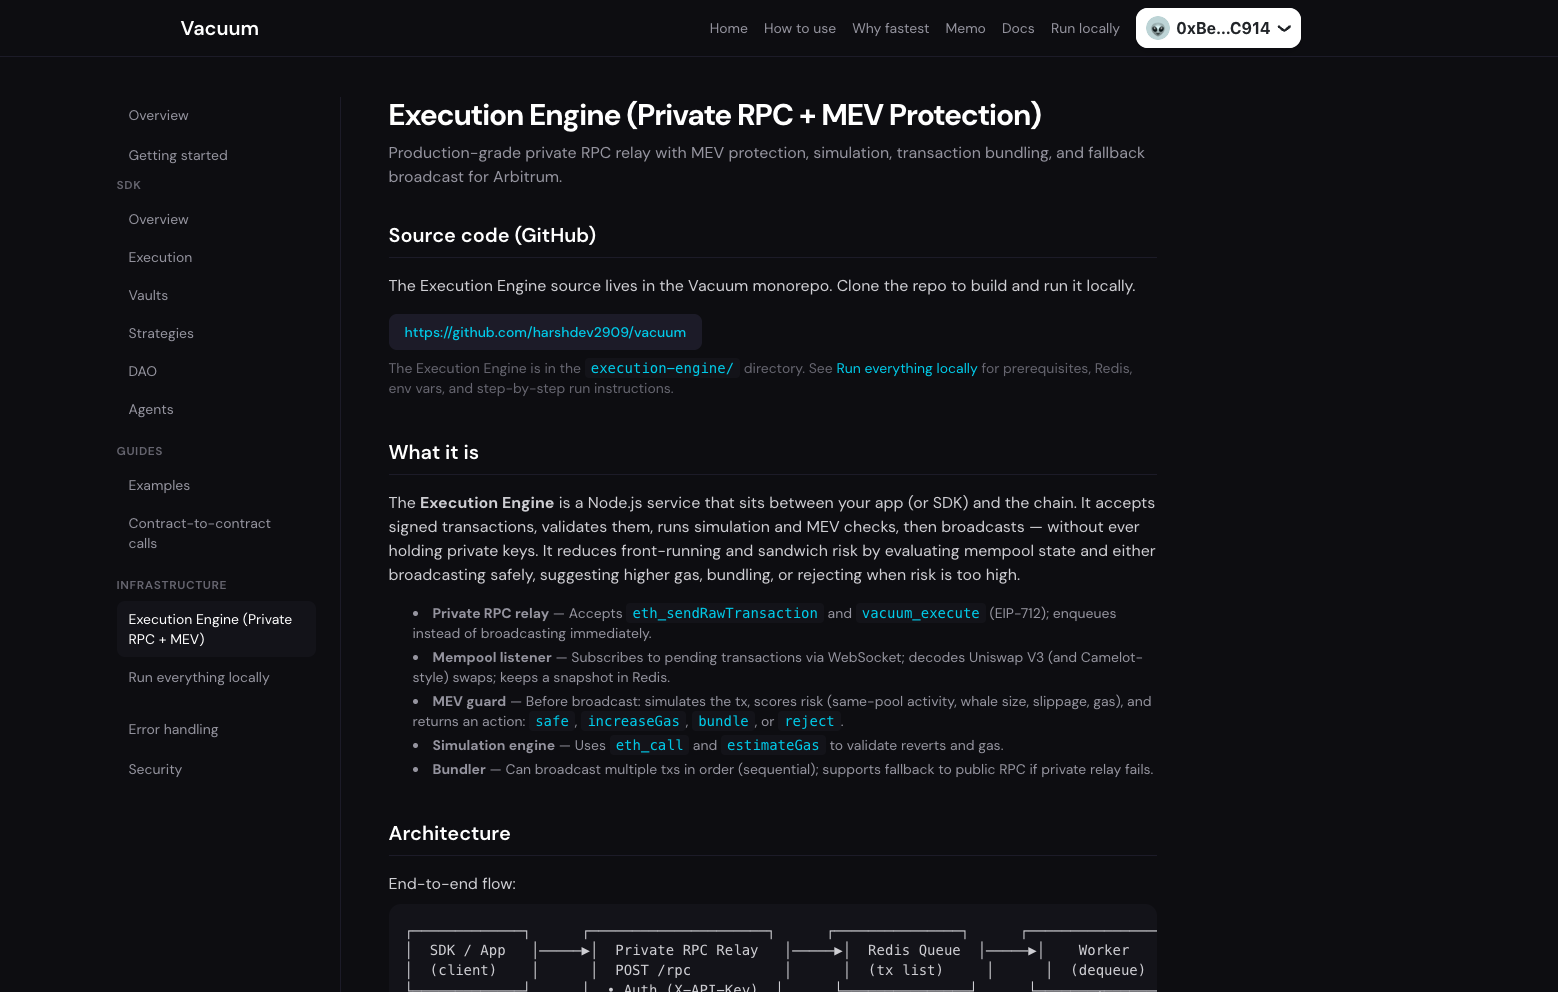The image size is (1558, 992).
Task: Click Run locally in the header
Action: tap(1084, 28)
